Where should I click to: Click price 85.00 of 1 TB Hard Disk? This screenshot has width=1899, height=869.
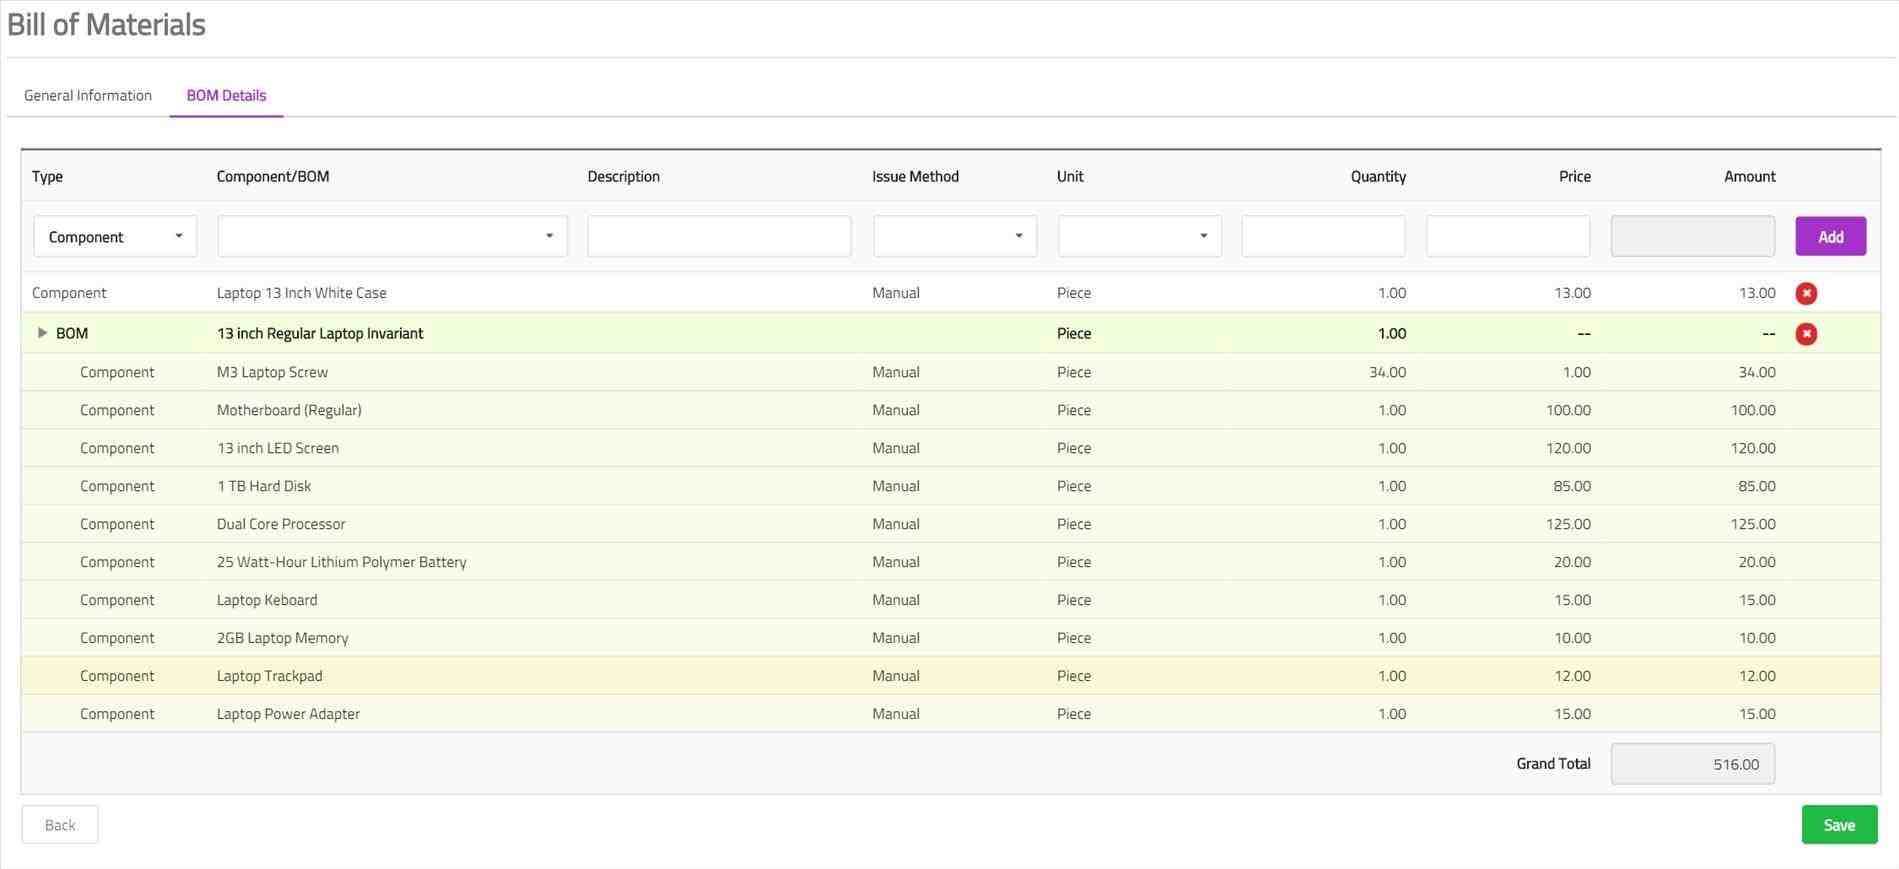(x=1572, y=486)
